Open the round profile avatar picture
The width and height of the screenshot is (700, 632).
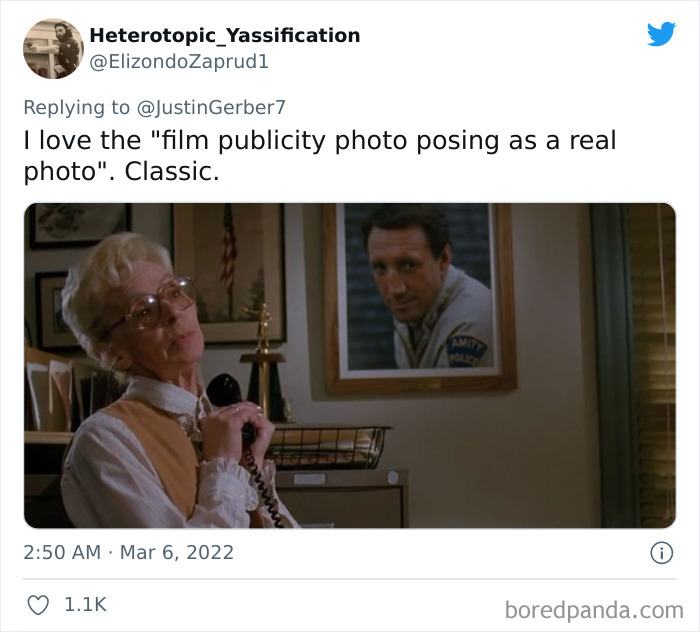[54, 49]
